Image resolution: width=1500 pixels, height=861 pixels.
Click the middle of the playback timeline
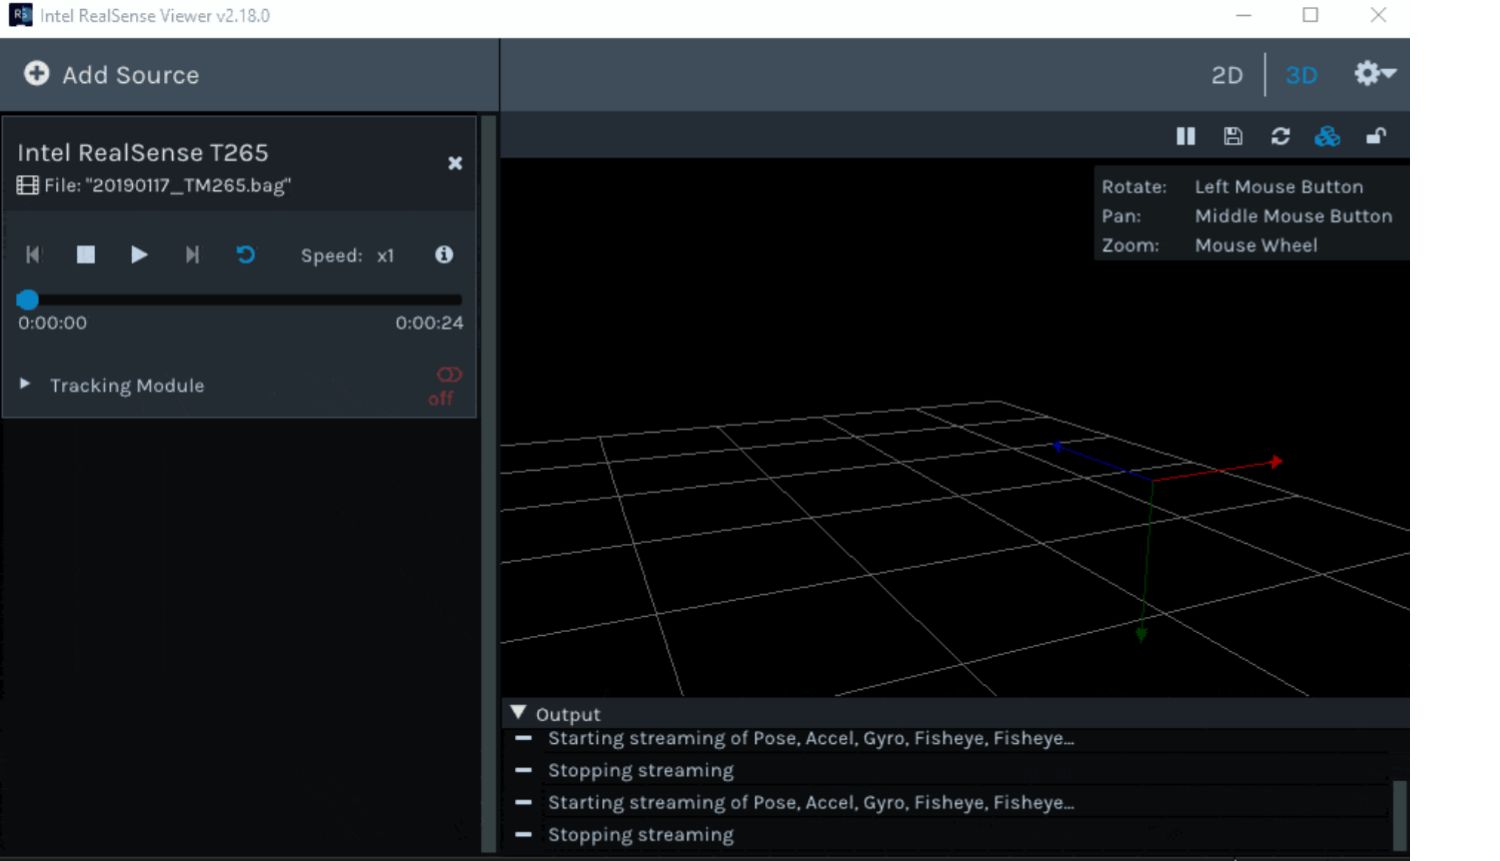pos(240,299)
